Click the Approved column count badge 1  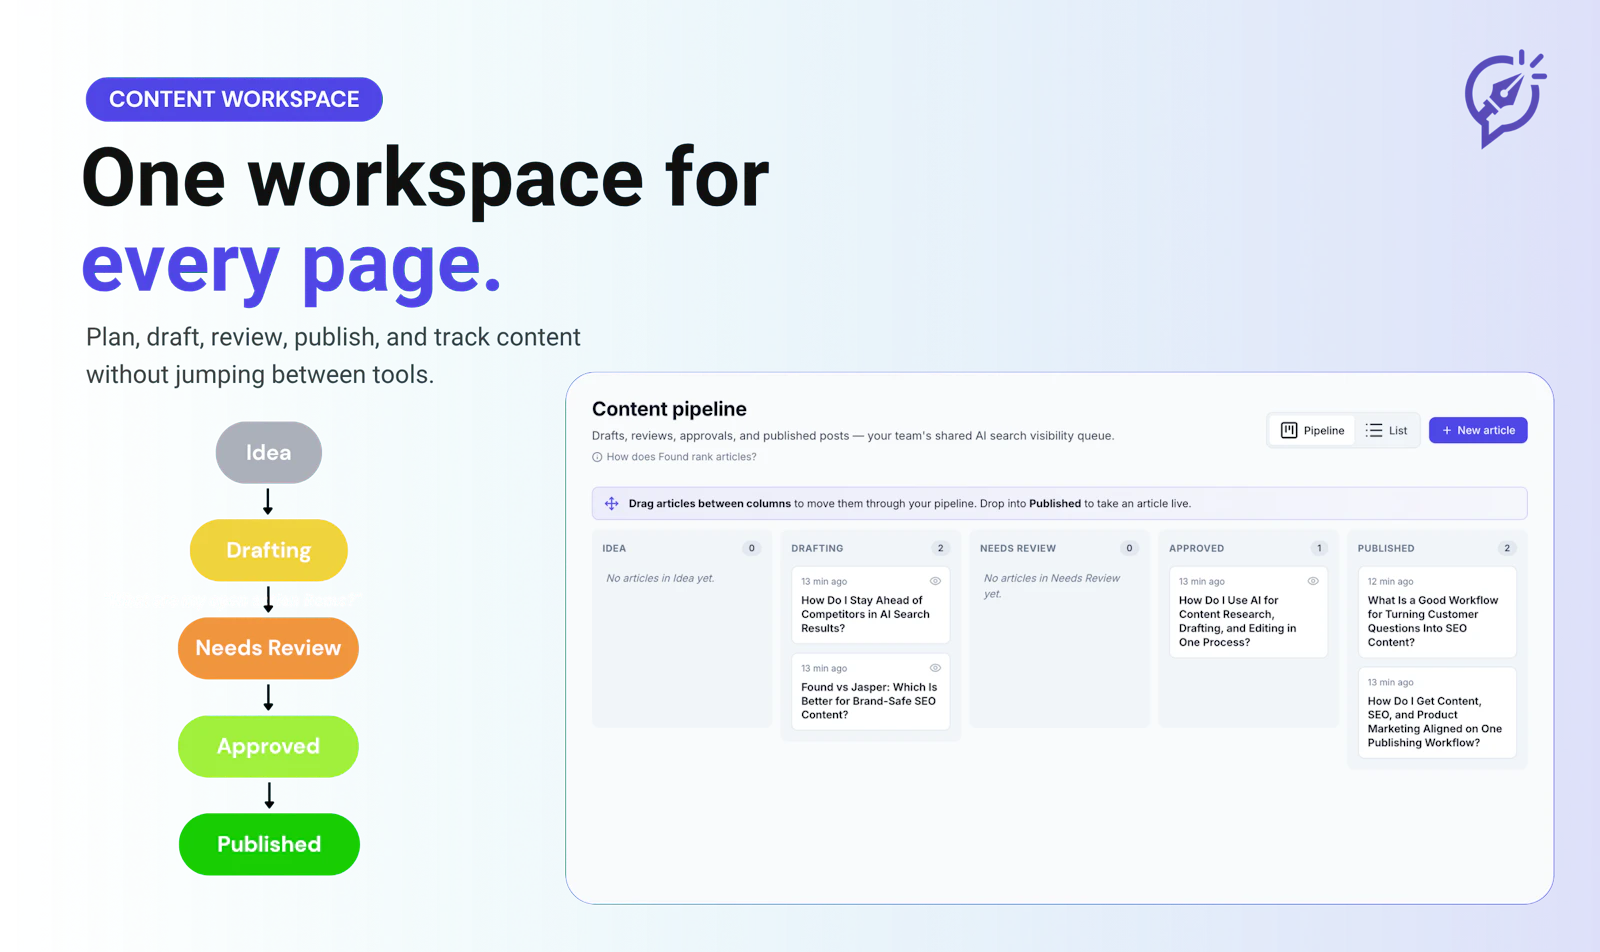coord(1319,548)
